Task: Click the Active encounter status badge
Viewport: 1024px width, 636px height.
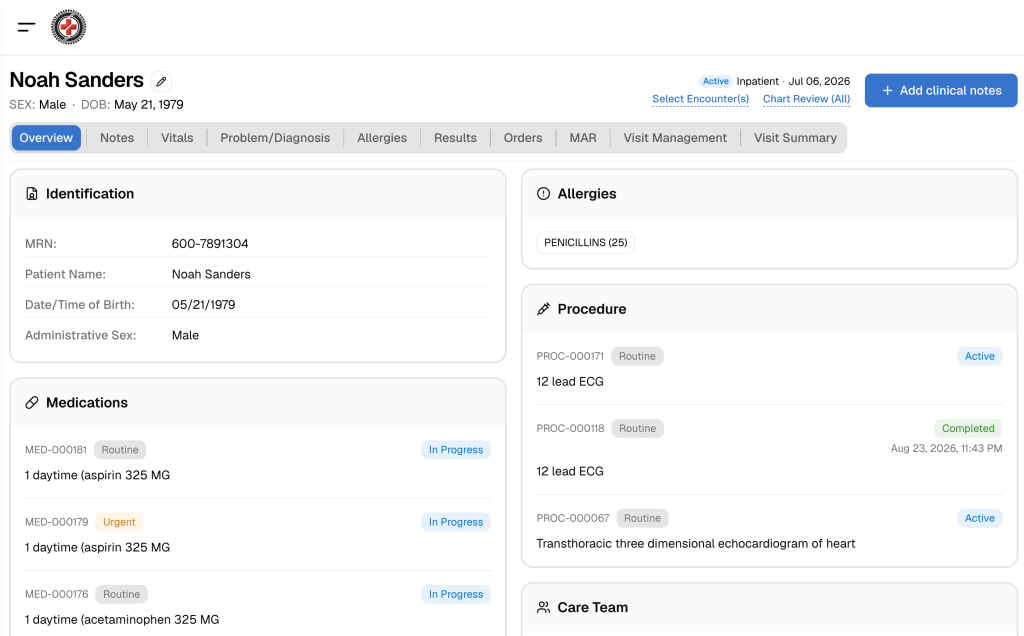Action: point(716,82)
